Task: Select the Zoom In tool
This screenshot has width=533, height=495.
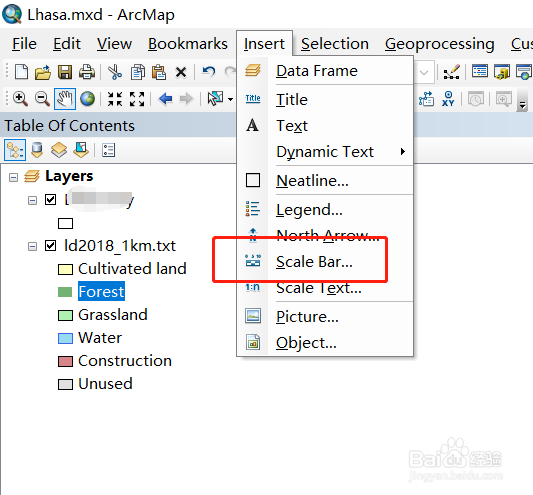Action: [20, 99]
